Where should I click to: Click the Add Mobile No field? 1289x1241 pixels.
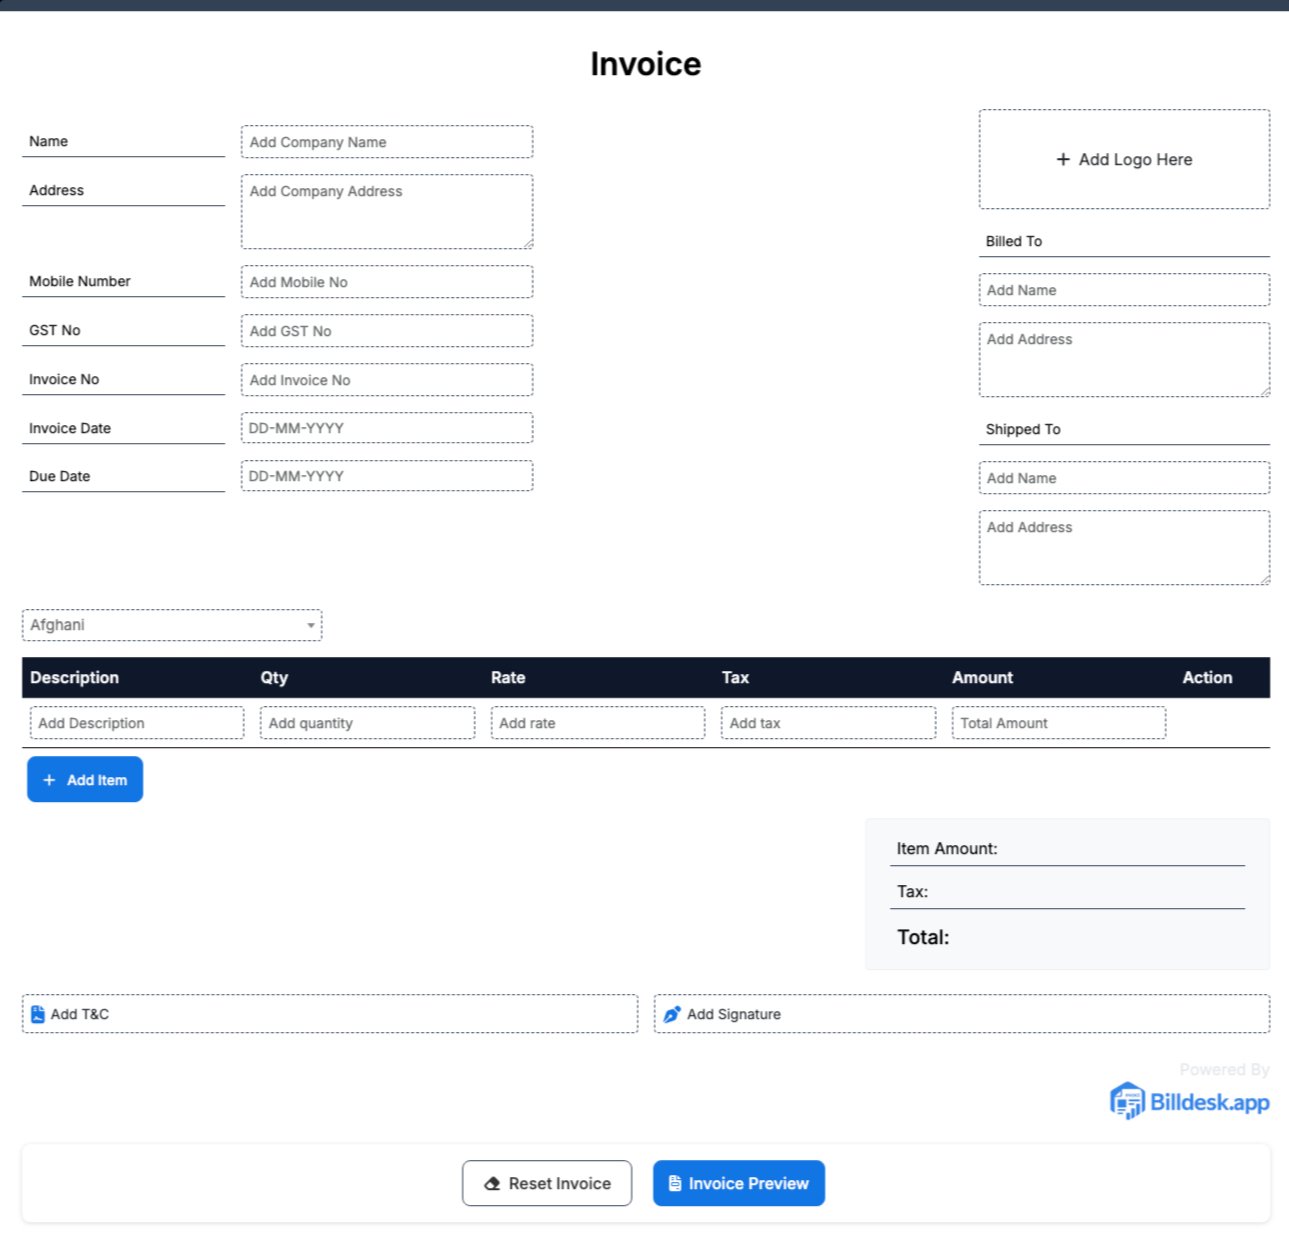click(387, 282)
